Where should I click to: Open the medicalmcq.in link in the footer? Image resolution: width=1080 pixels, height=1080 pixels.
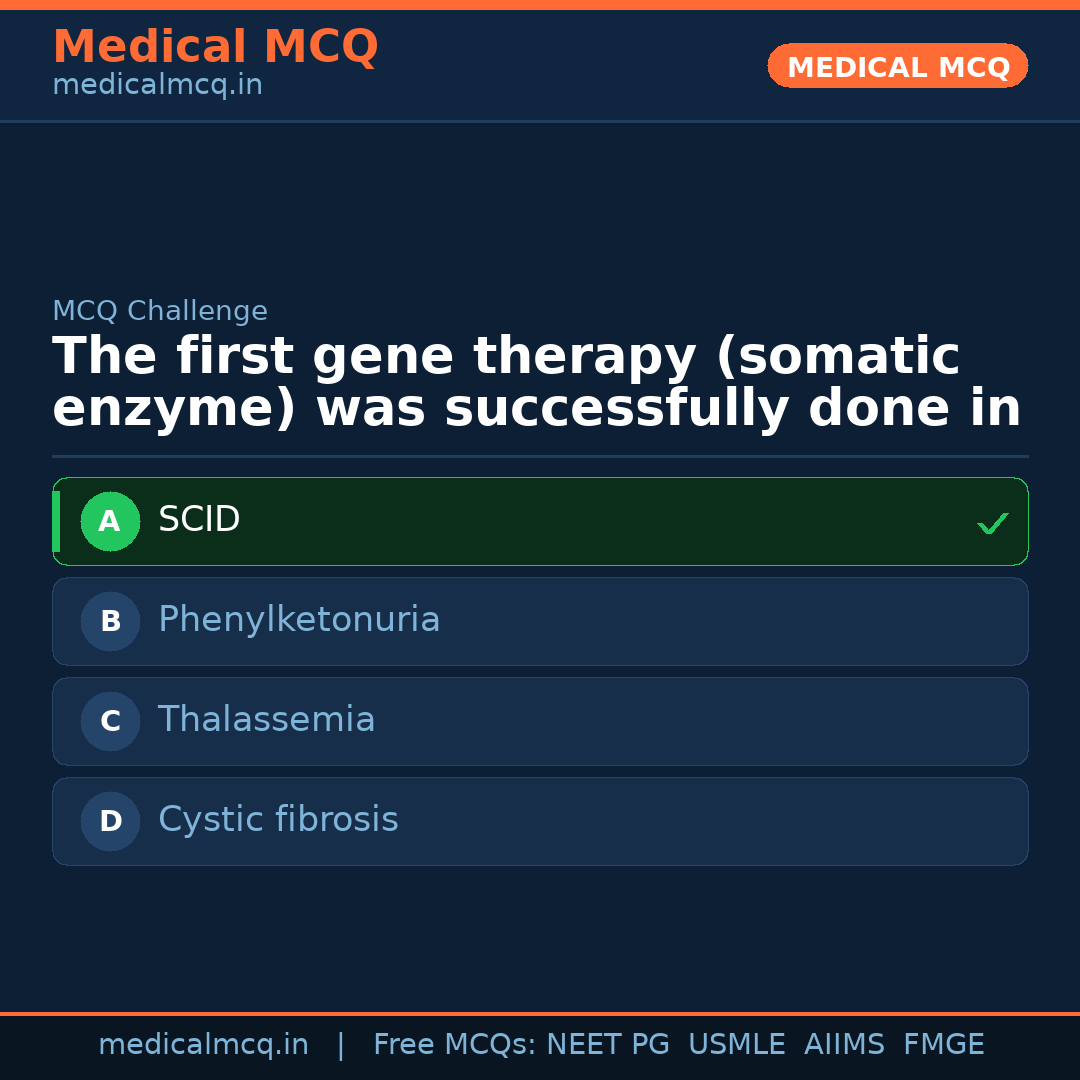(203, 1045)
